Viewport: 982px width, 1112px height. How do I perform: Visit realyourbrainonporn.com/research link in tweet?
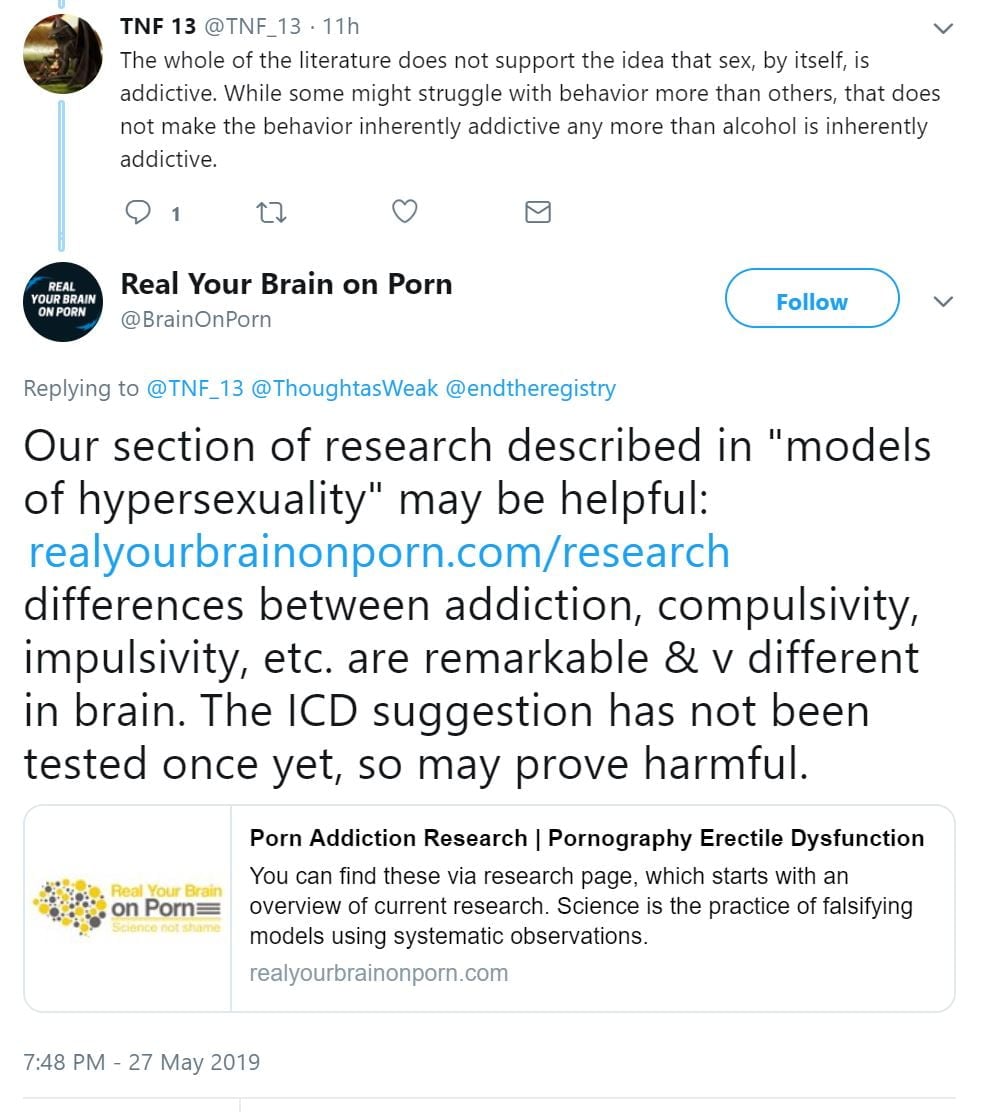[x=379, y=553]
